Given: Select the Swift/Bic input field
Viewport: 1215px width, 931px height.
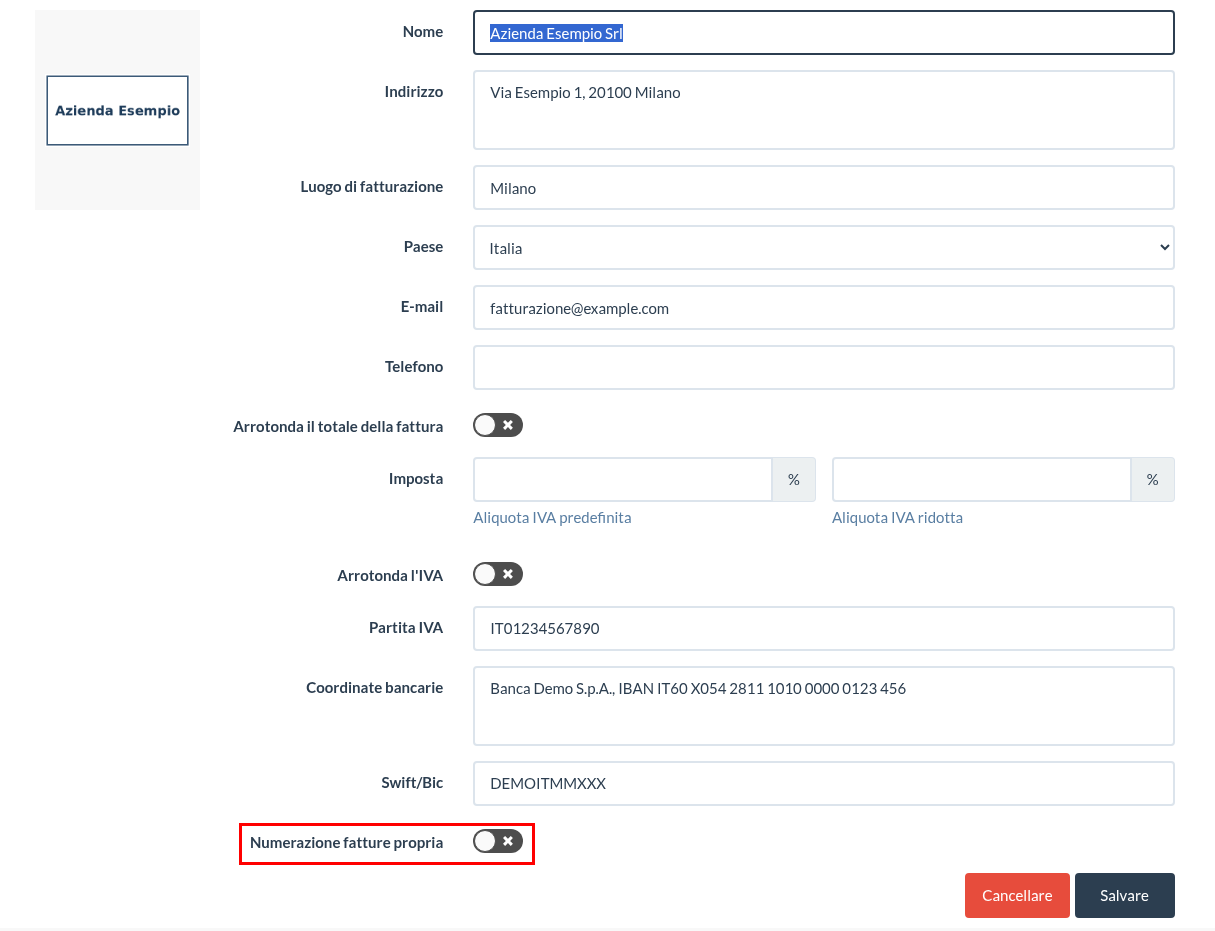Looking at the screenshot, I should point(824,783).
